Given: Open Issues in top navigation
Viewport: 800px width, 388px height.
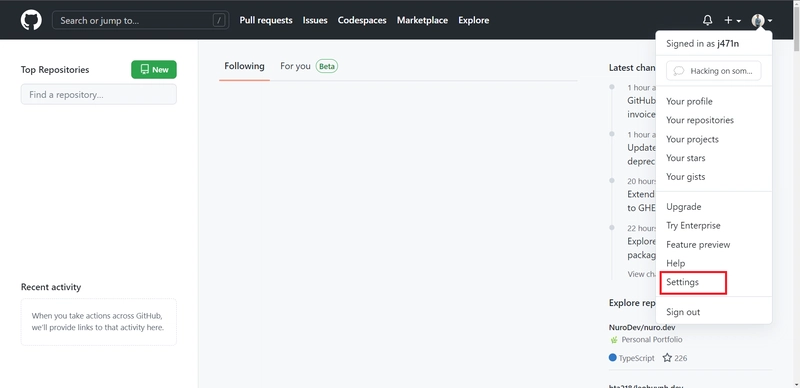Looking at the screenshot, I should tap(315, 20).
